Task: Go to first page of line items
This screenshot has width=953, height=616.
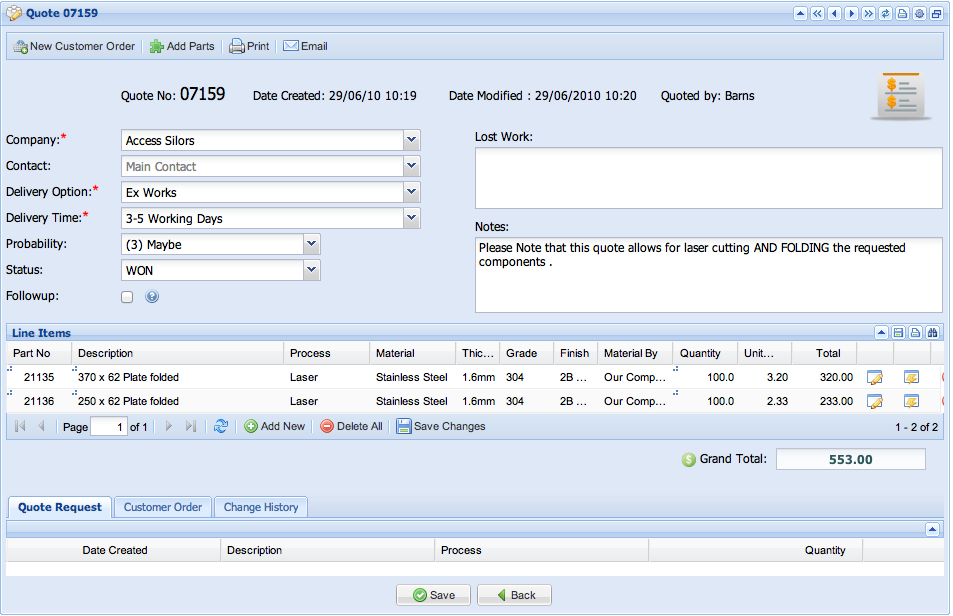Action: [20, 426]
